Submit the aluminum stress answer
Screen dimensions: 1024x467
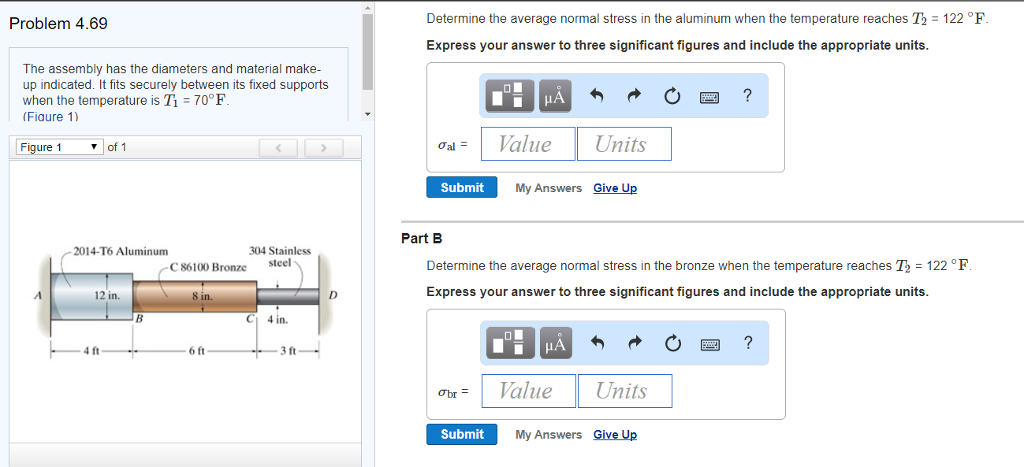tap(462, 188)
